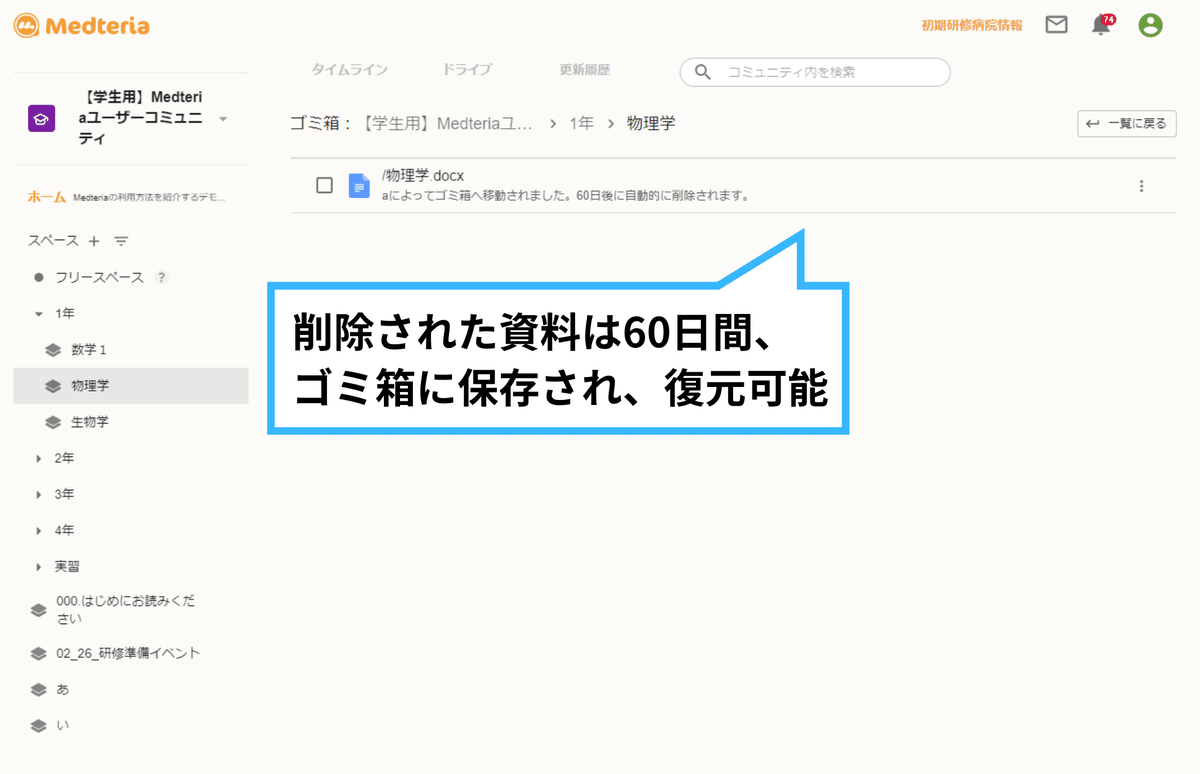Select the 生物学 space
Screen dimensions: 1200x774
(x=90, y=422)
